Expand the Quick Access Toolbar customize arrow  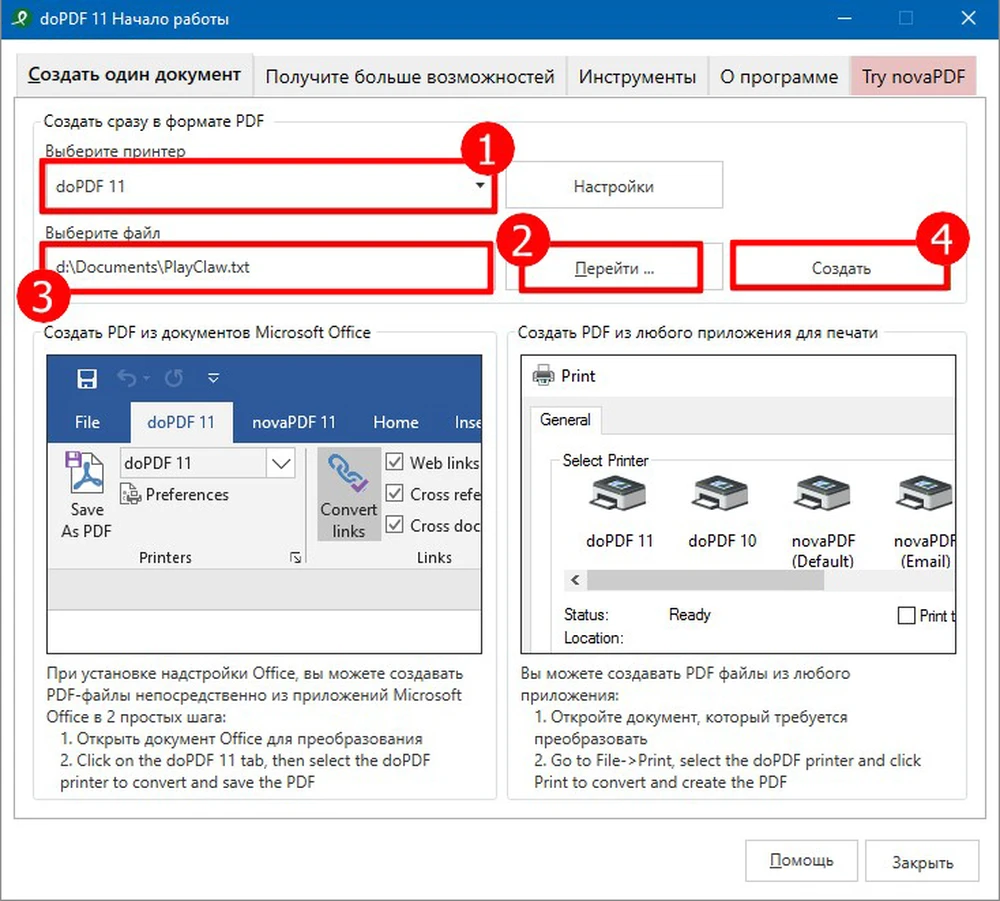point(213,378)
